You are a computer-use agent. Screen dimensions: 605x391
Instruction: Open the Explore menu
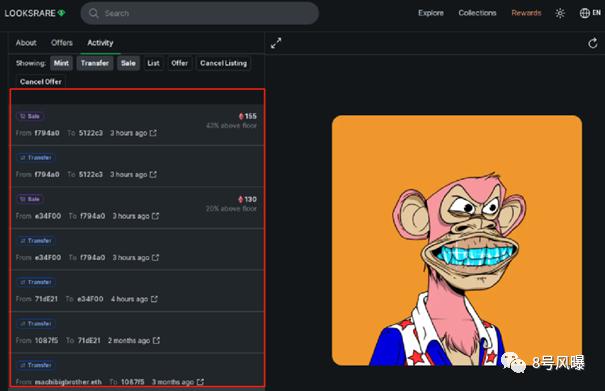[x=431, y=13]
